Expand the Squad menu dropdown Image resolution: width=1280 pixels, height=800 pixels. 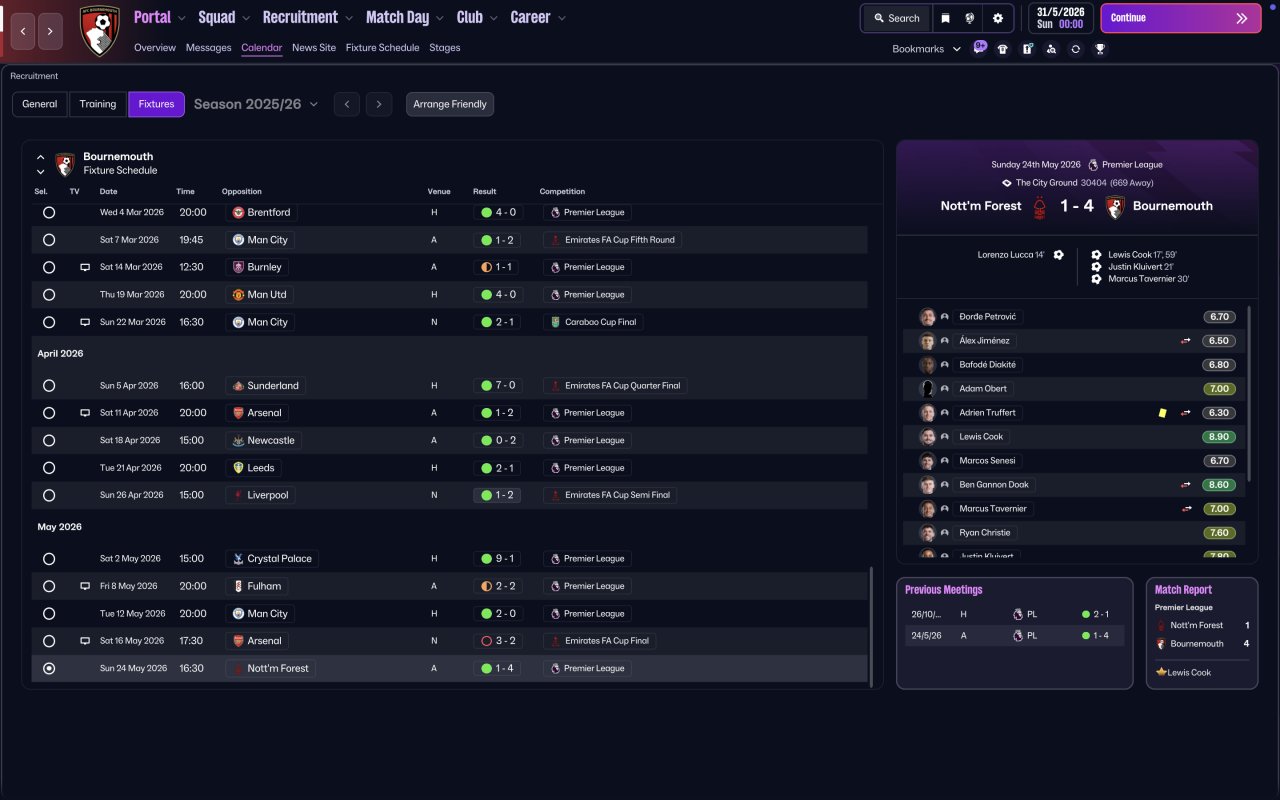pyautogui.click(x=245, y=18)
